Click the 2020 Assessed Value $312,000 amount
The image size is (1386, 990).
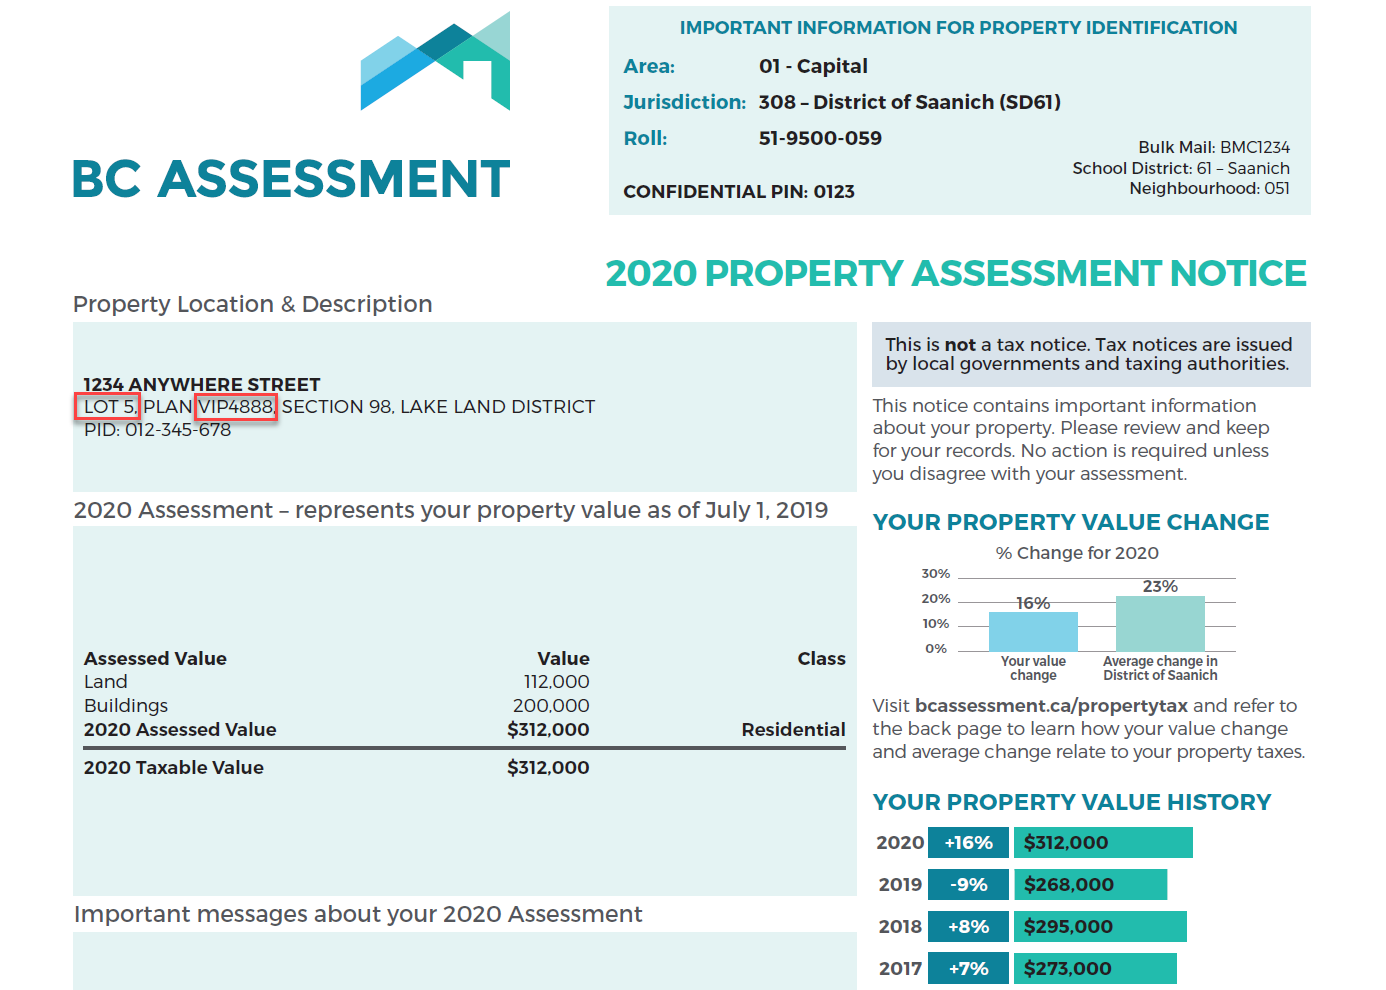[548, 730]
